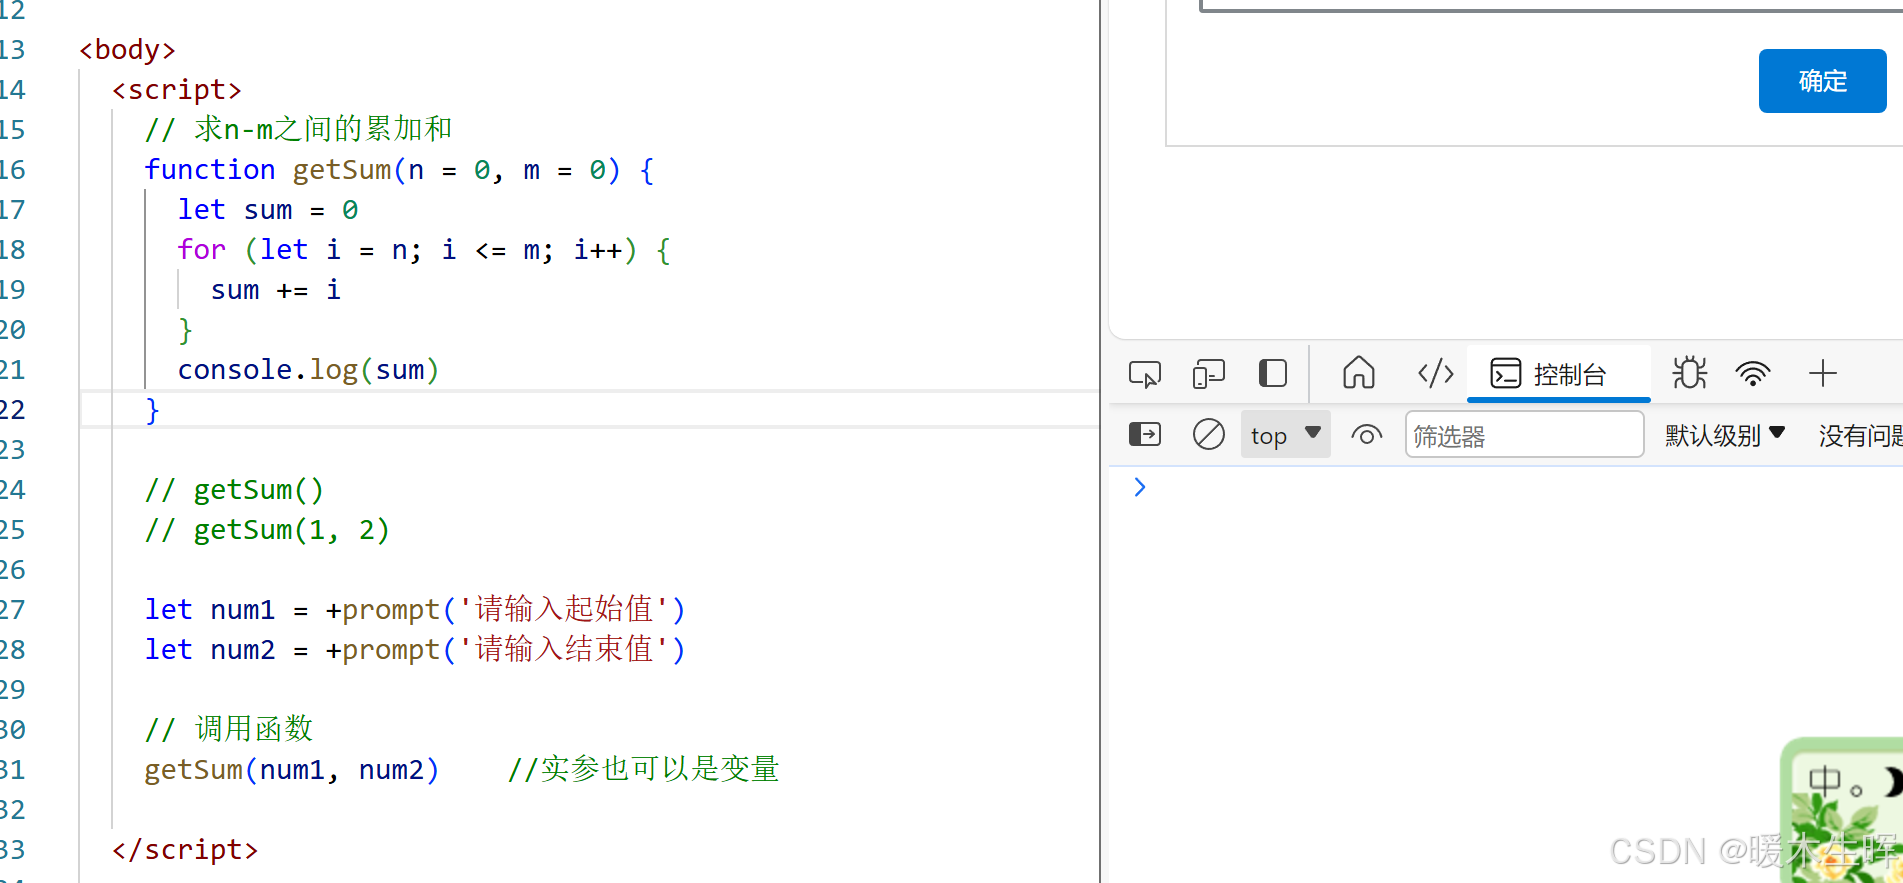Viewport: 1903px width, 883px height.
Task: Click the 中 input method indicator
Action: [x=1824, y=781]
